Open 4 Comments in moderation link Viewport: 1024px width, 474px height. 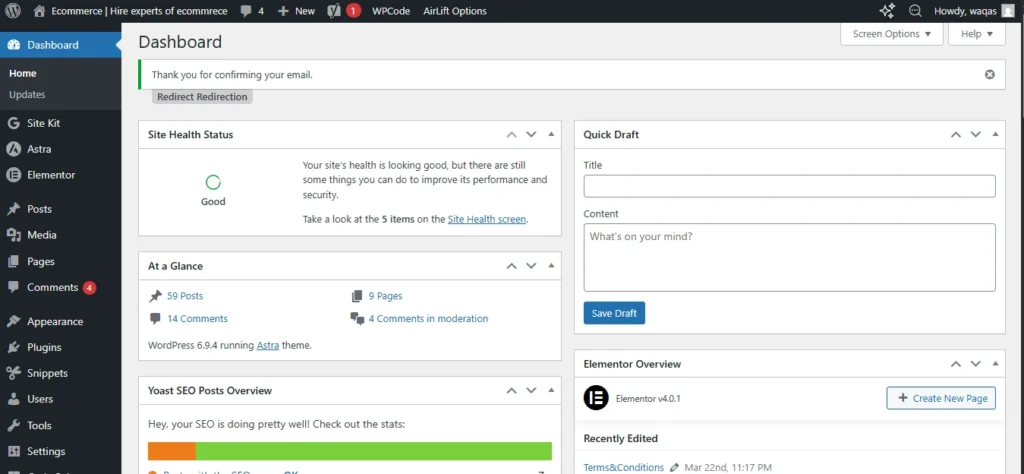[428, 319]
